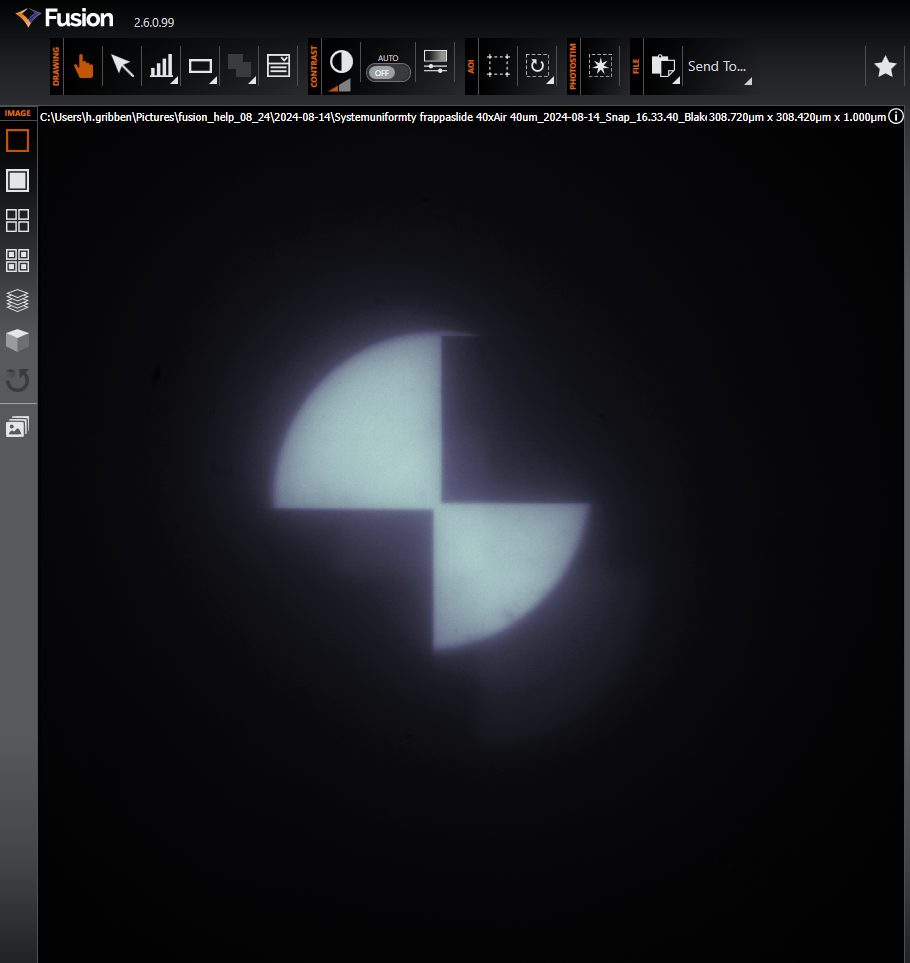Expand the AOI rotate reset dropdown
910x963 pixels.
(x=538, y=66)
